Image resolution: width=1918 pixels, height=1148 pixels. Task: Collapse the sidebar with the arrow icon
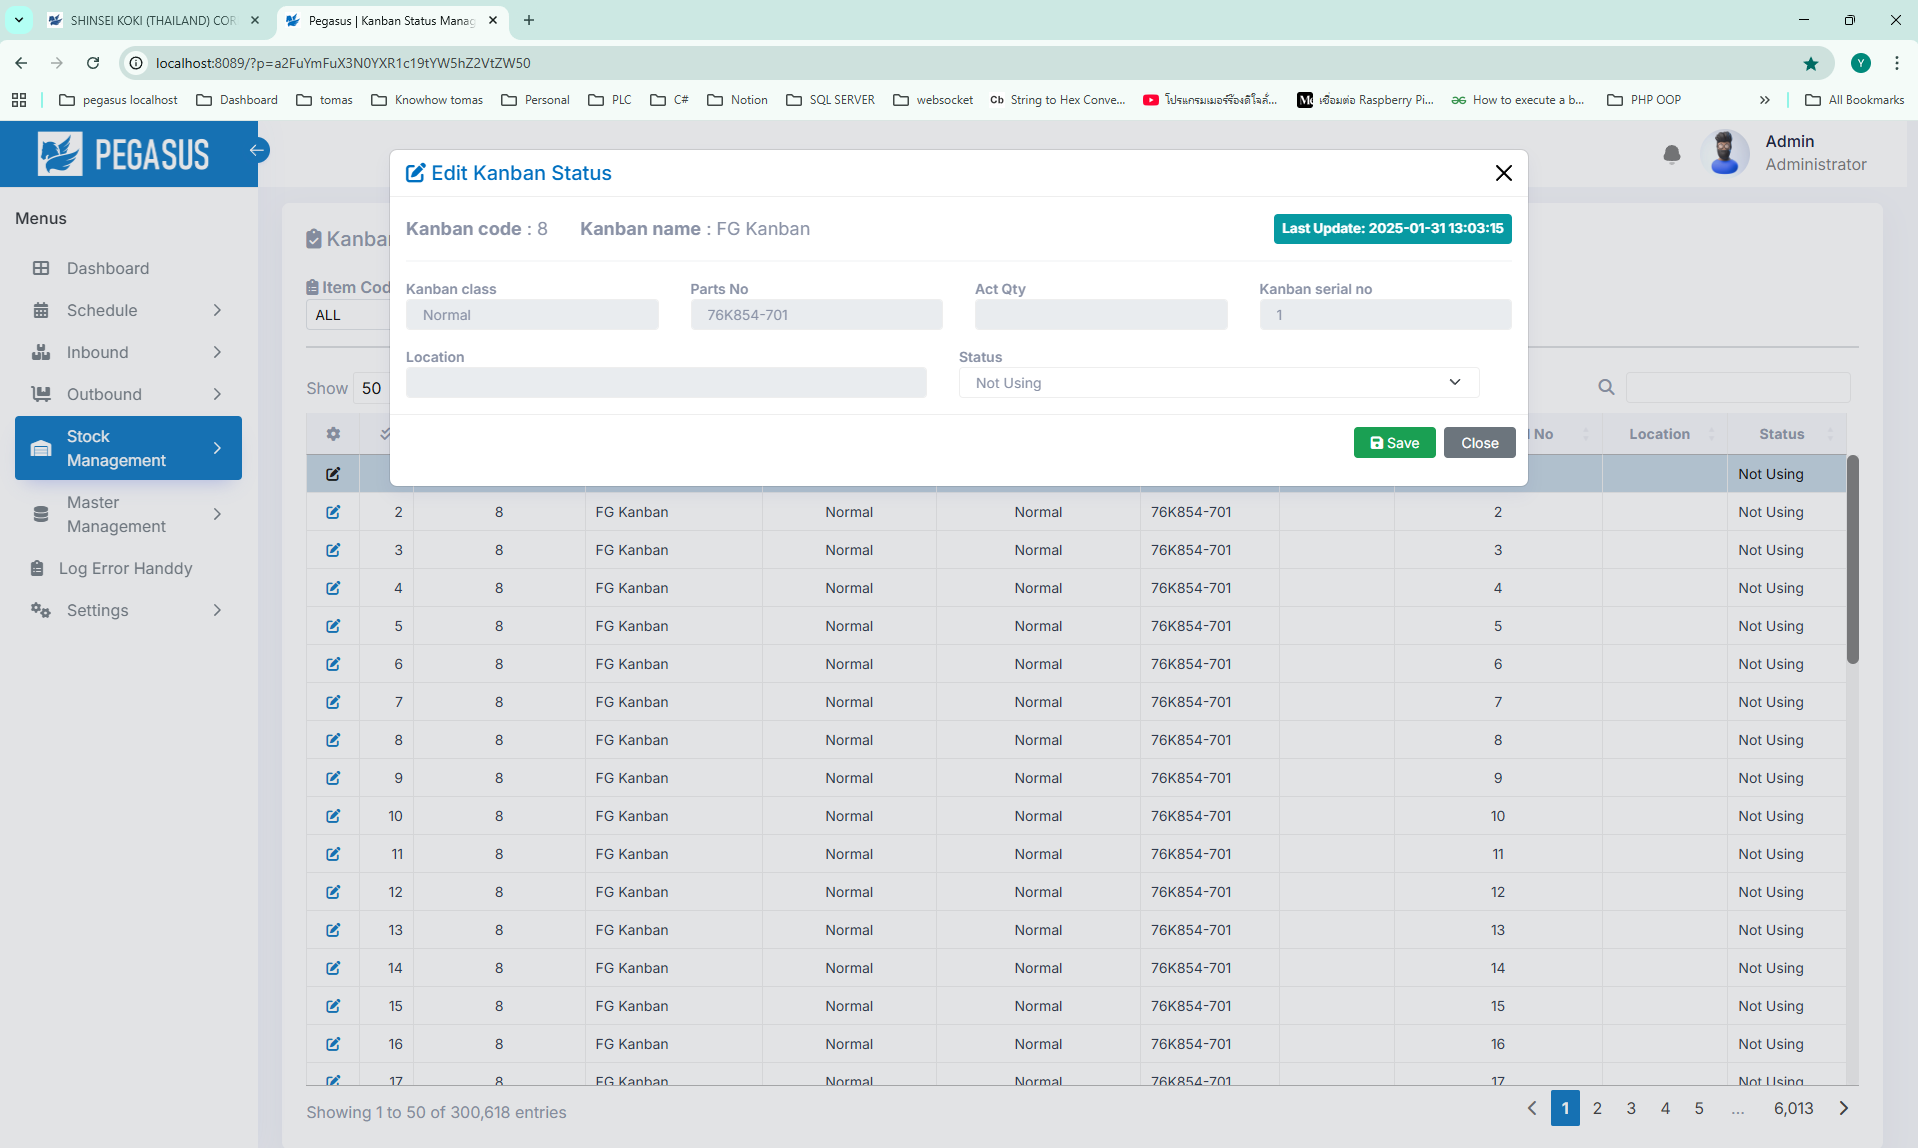[x=258, y=150]
